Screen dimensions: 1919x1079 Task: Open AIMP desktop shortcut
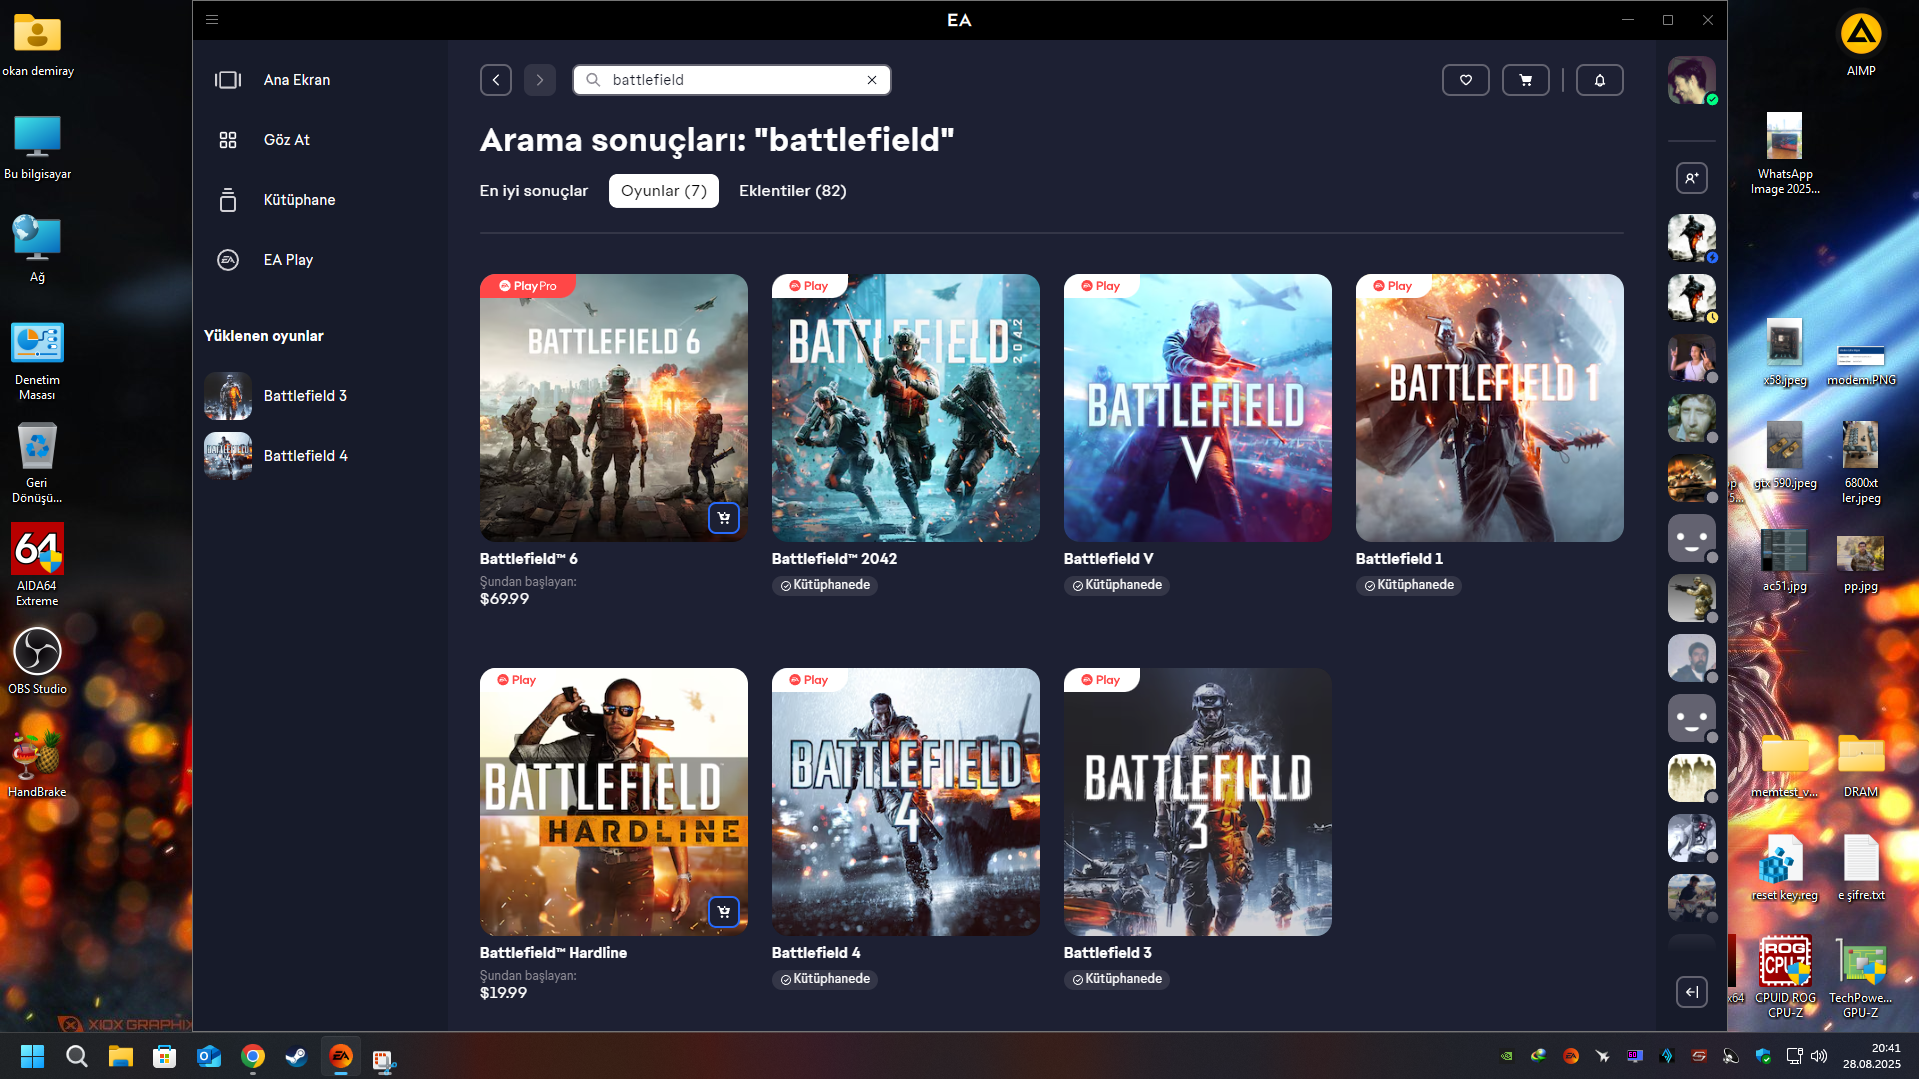[1861, 44]
